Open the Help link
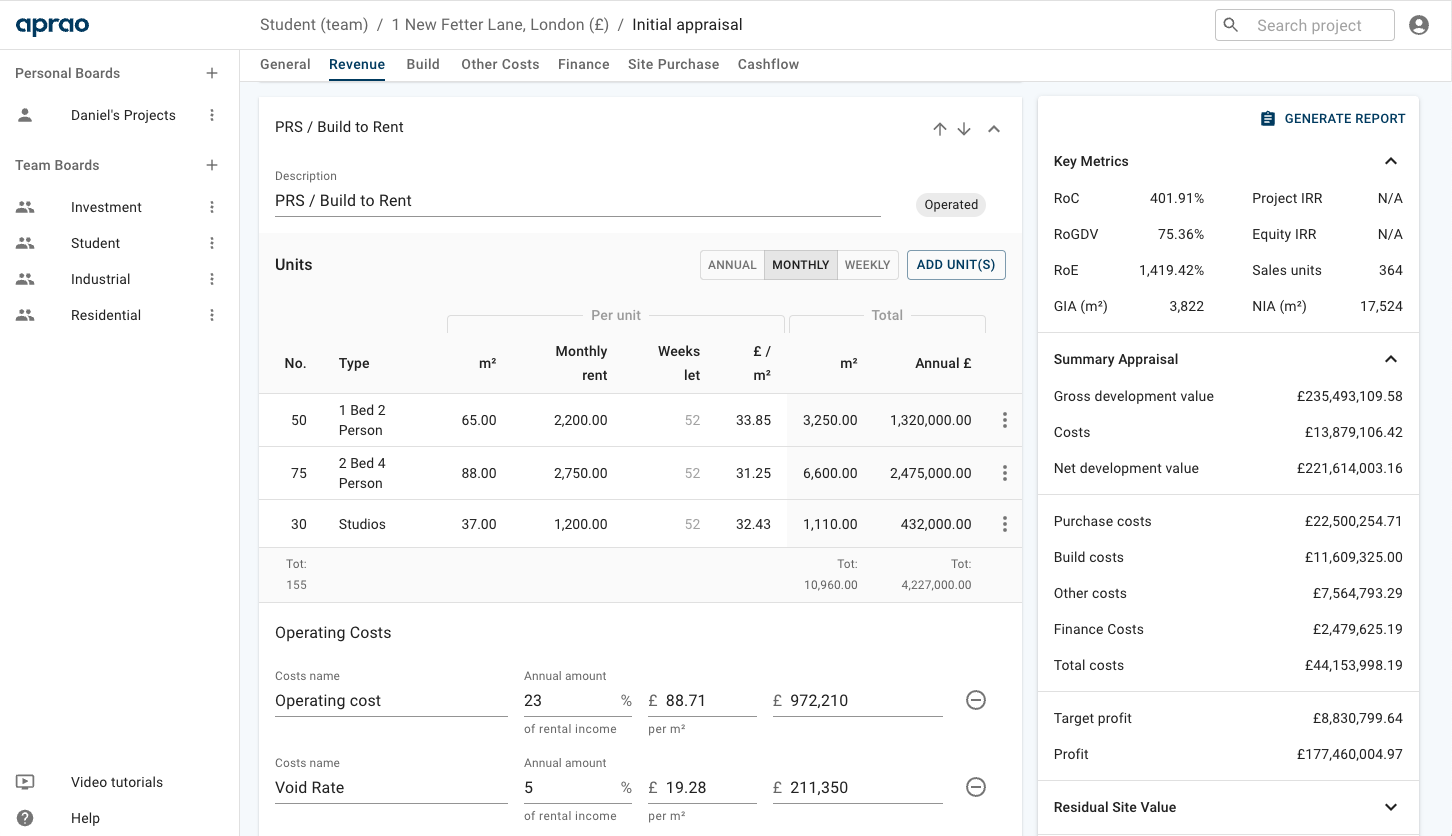Screen dimensions: 1452x836 pos(86,818)
